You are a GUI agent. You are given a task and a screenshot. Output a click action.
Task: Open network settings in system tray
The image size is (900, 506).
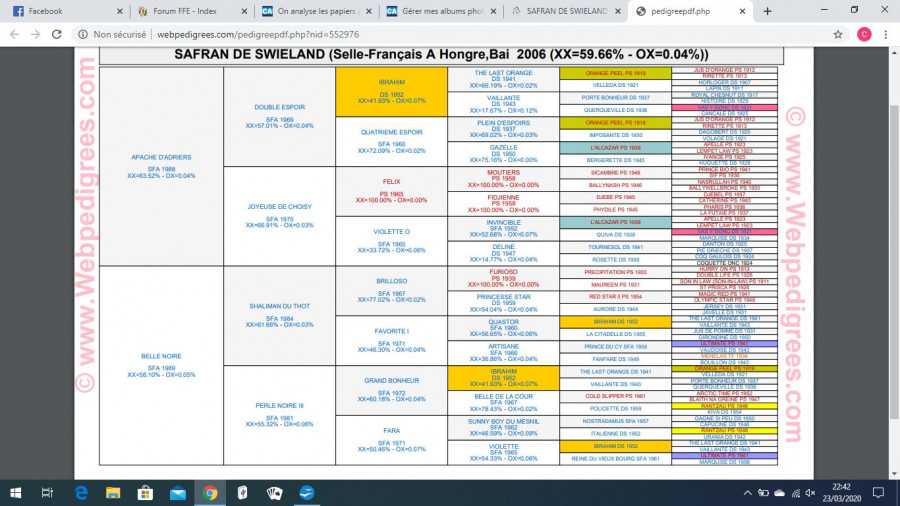click(x=796, y=493)
